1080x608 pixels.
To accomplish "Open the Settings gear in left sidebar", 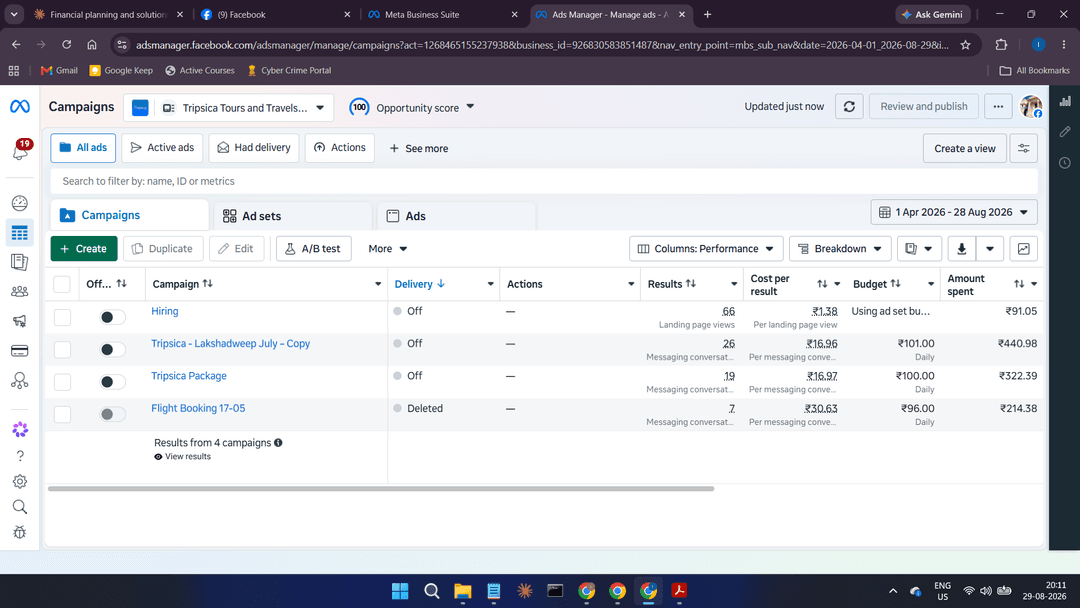I will [20, 481].
